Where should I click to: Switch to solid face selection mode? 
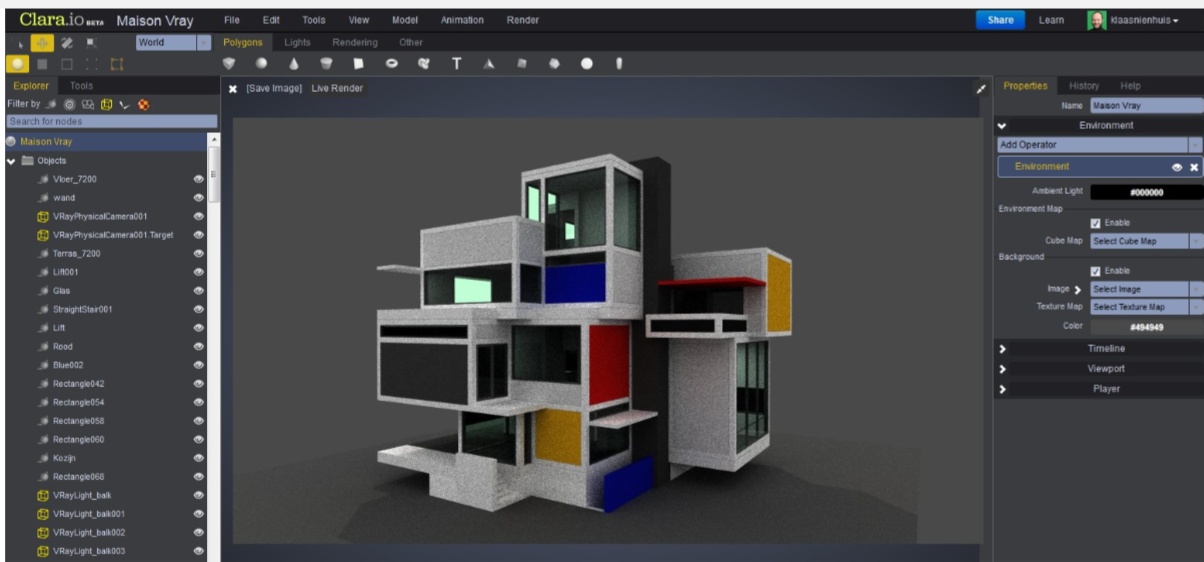42,64
